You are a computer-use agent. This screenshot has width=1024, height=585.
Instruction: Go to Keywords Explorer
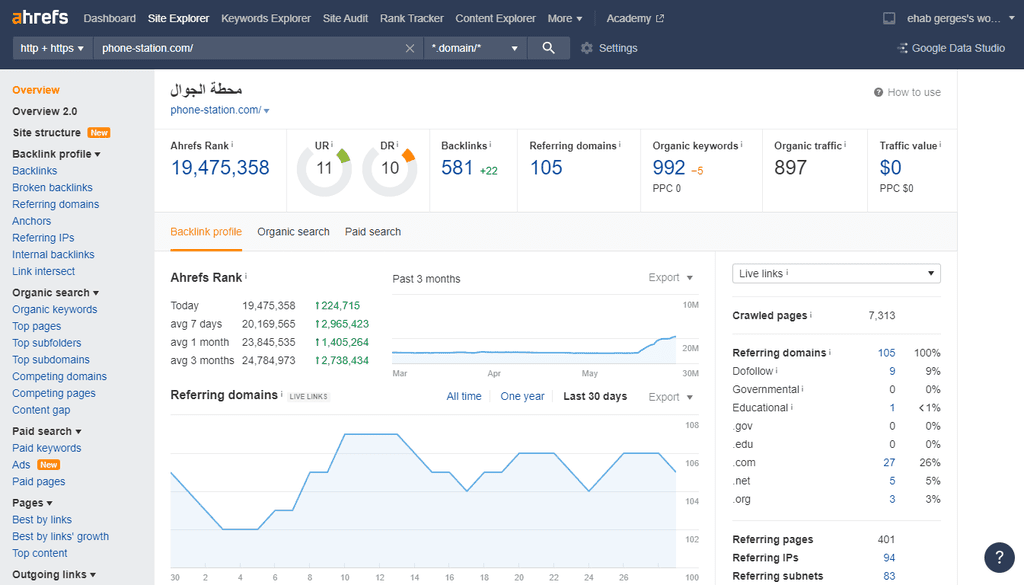(266, 18)
